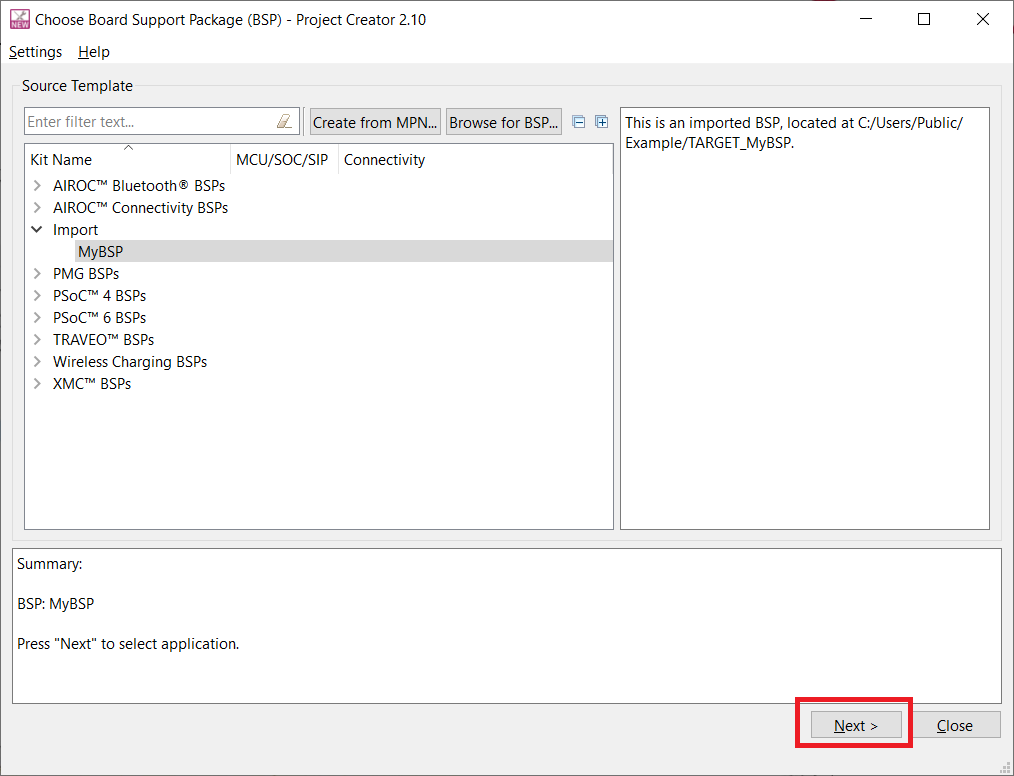The width and height of the screenshot is (1014, 776).
Task: Click the imported BSP description text
Action: pyautogui.click(x=794, y=133)
